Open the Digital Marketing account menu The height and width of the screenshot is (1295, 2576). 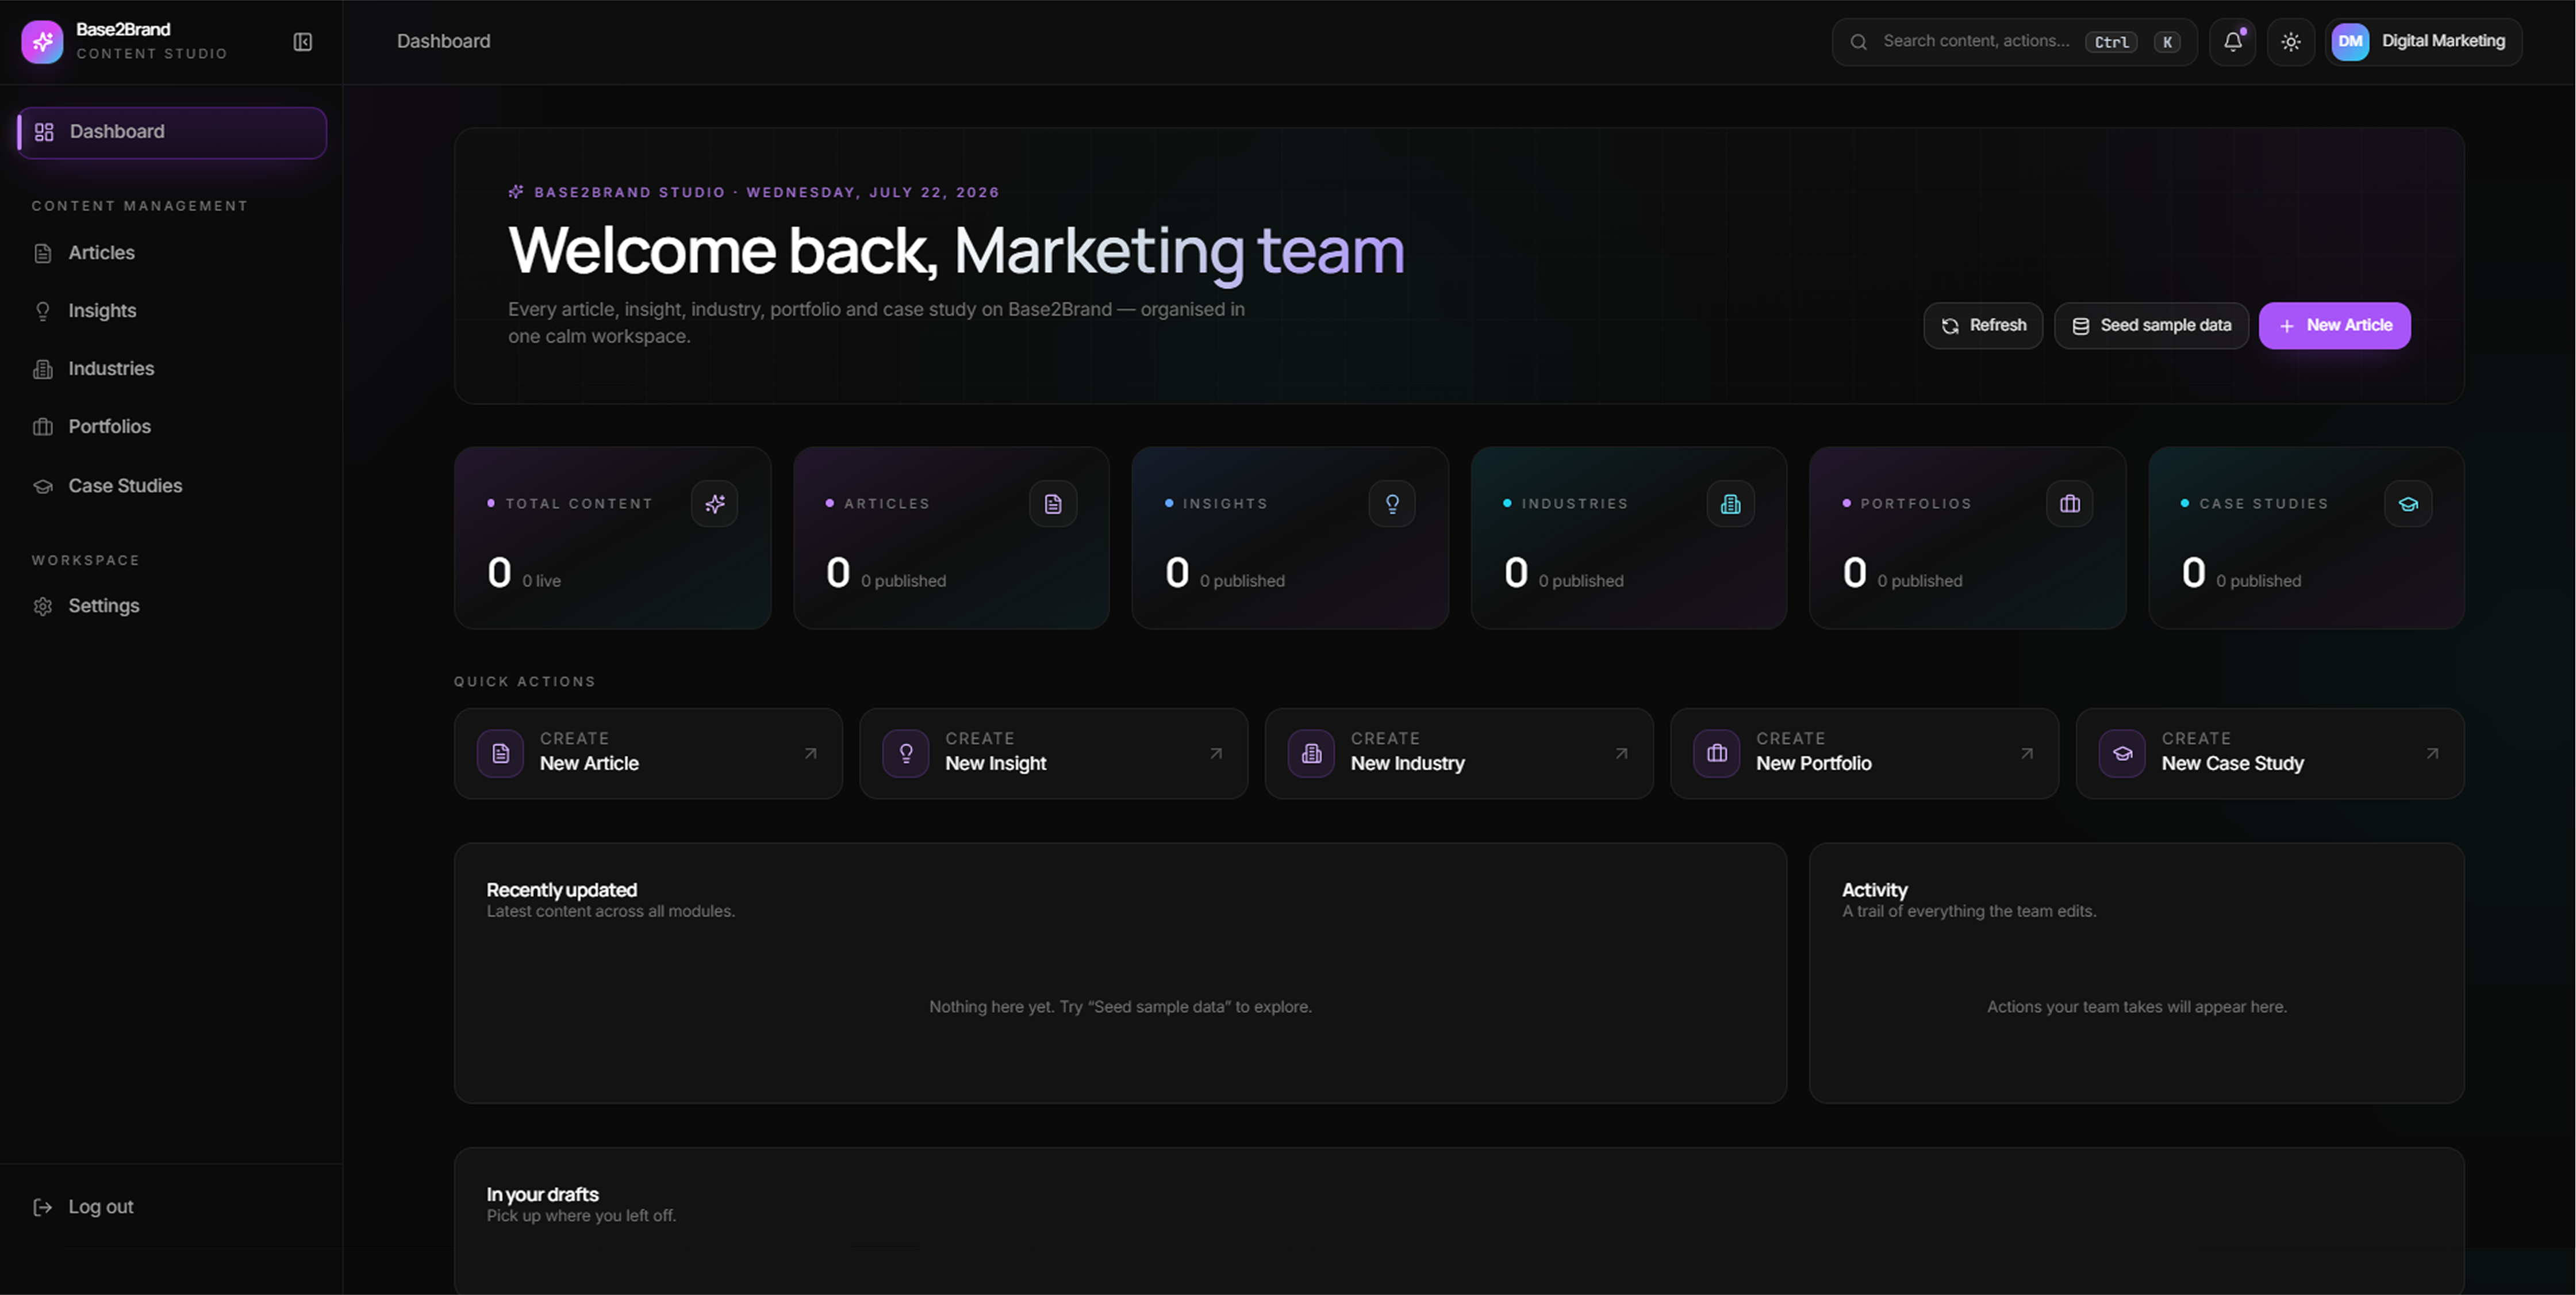[x=2423, y=42]
